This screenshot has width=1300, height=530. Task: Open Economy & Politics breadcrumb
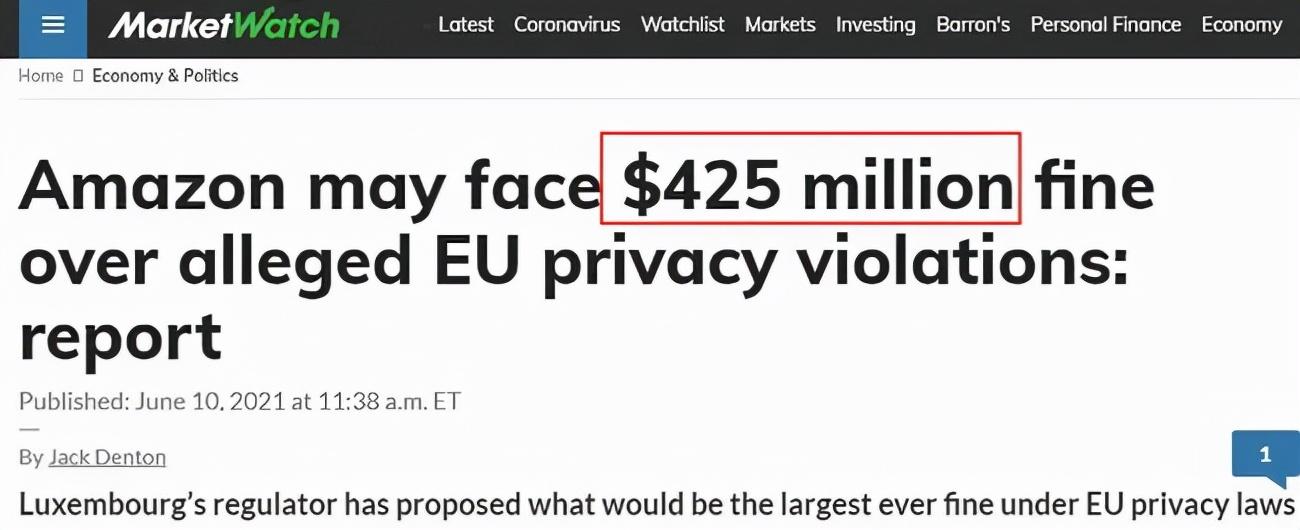pos(165,76)
